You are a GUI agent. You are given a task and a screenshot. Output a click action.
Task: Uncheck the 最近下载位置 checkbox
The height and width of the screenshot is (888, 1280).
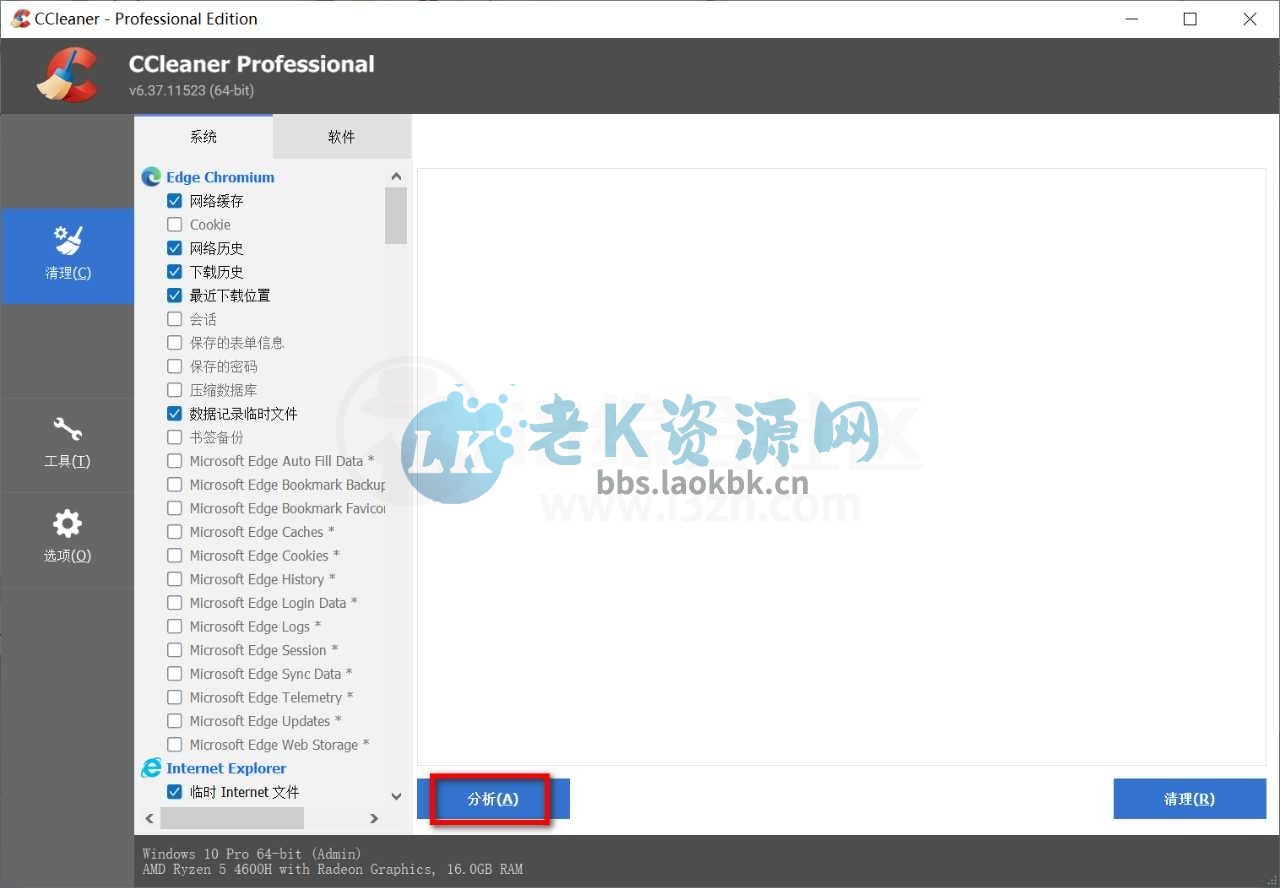click(x=174, y=296)
